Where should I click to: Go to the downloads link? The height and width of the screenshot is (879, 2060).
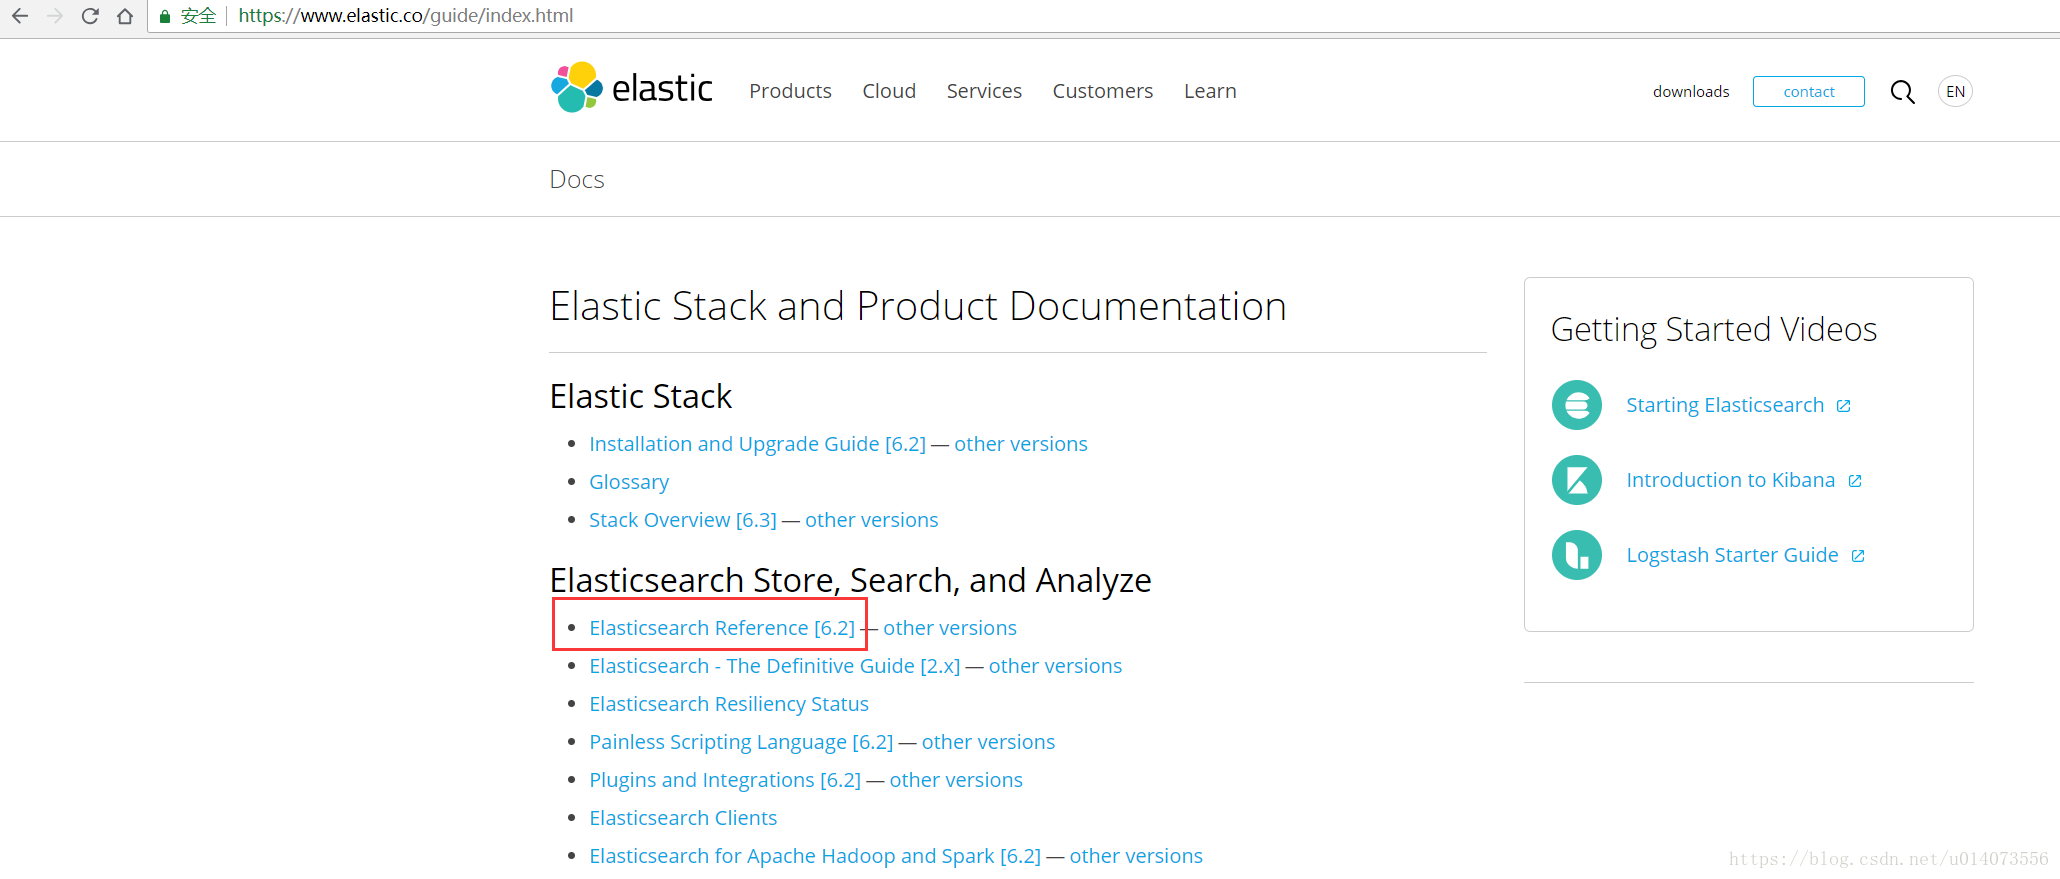point(1691,91)
